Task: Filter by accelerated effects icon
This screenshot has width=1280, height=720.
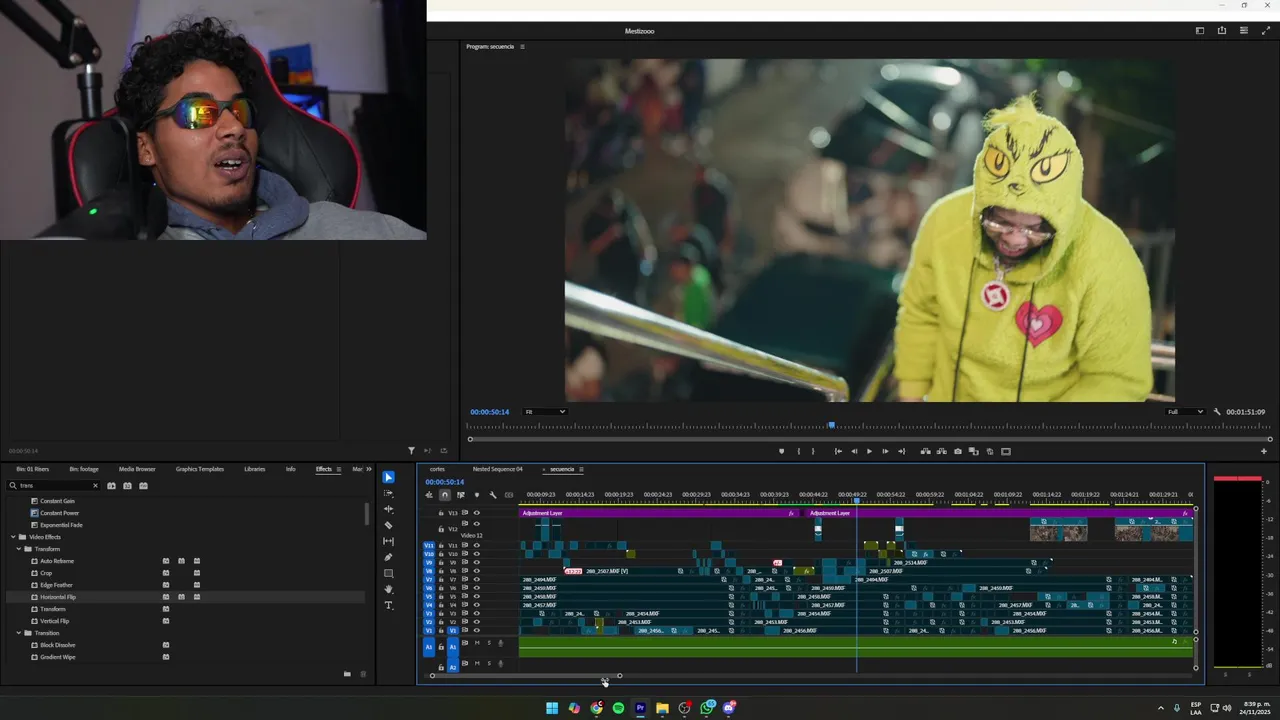Action: pos(112,486)
